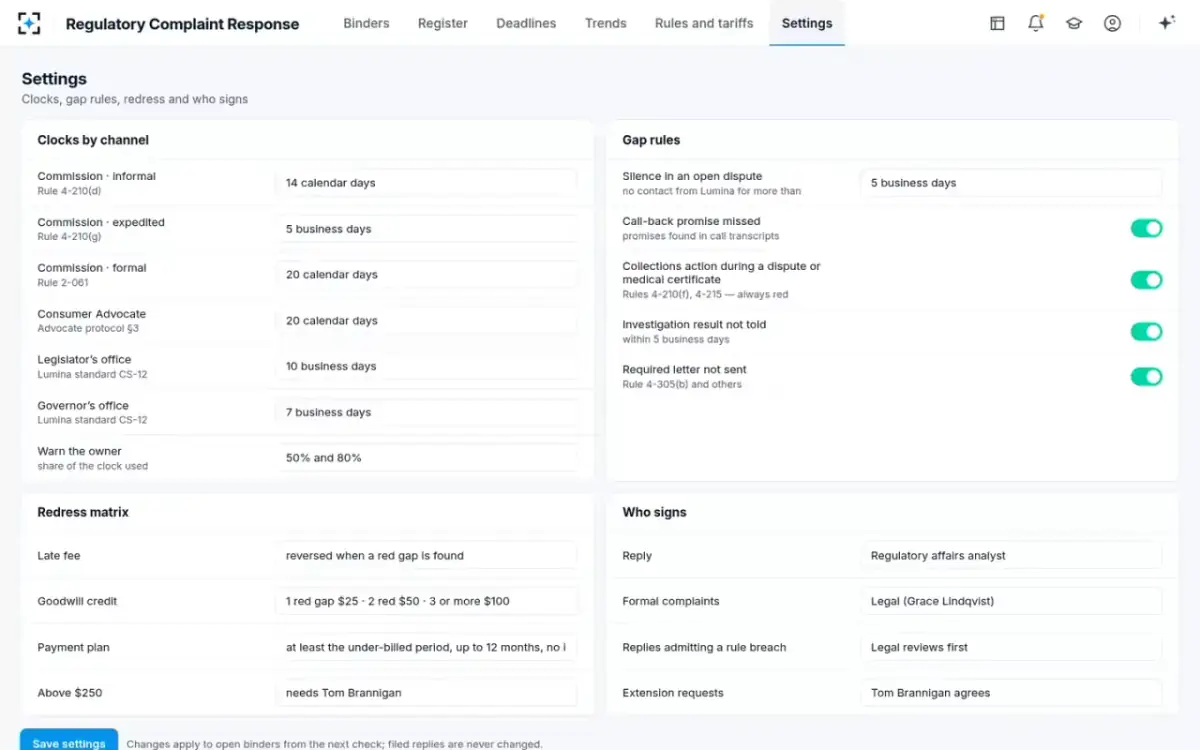Screen dimensions: 1200x750
Task: Click the Regulatory Complaint Response title
Action: pos(182,24)
